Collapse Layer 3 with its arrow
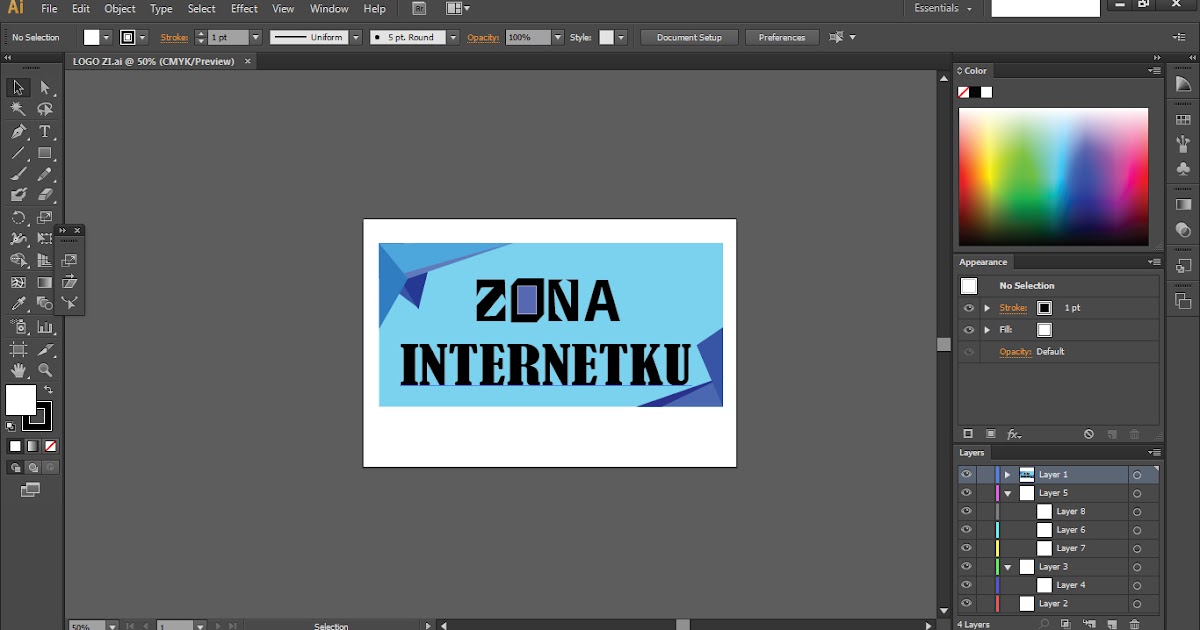1200x630 pixels. [x=1008, y=565]
